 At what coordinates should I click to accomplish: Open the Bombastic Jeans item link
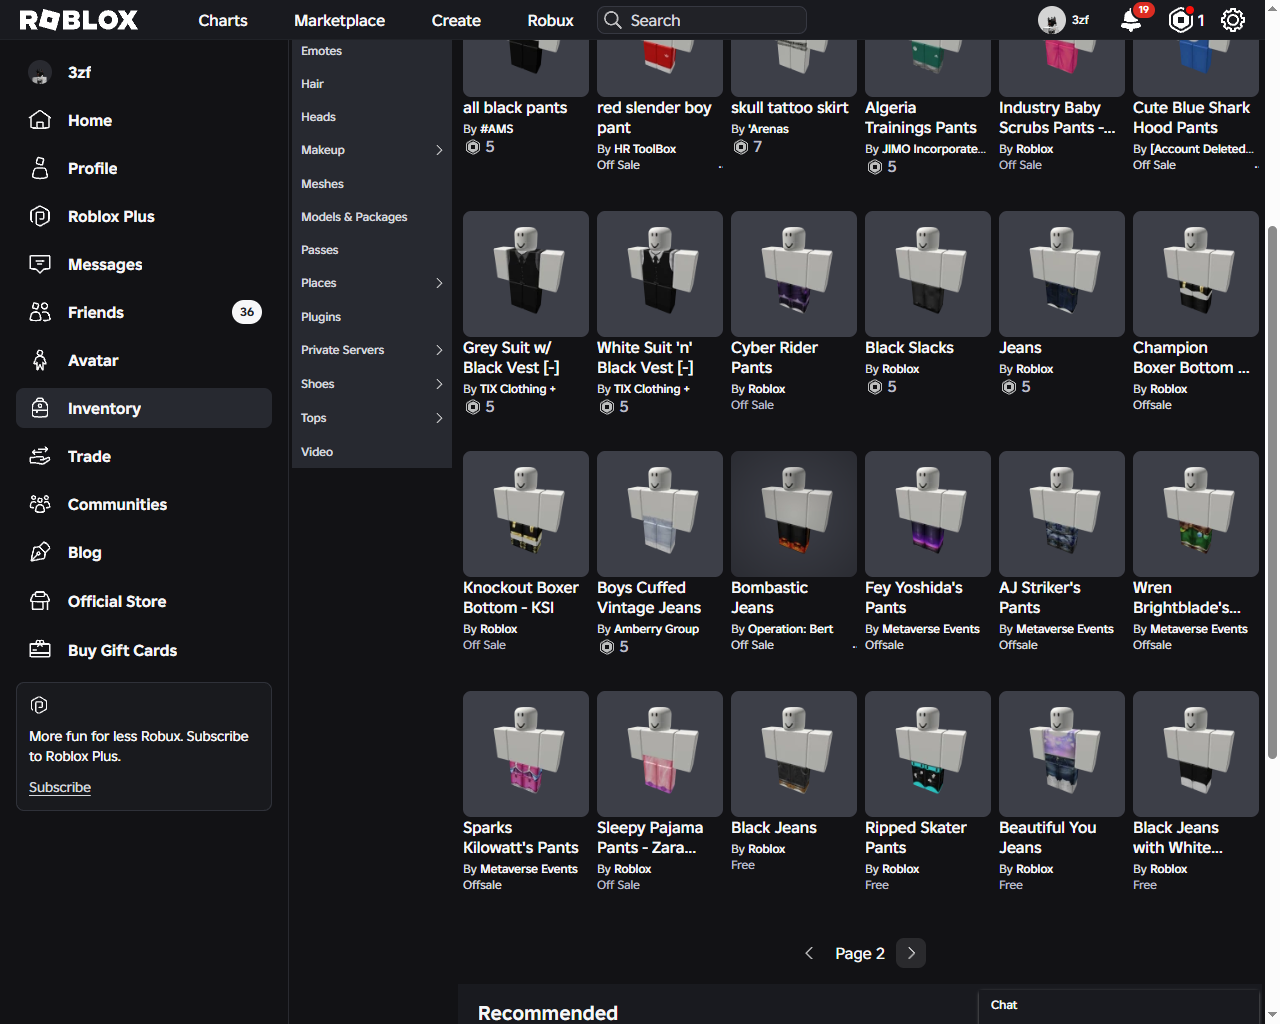click(769, 598)
